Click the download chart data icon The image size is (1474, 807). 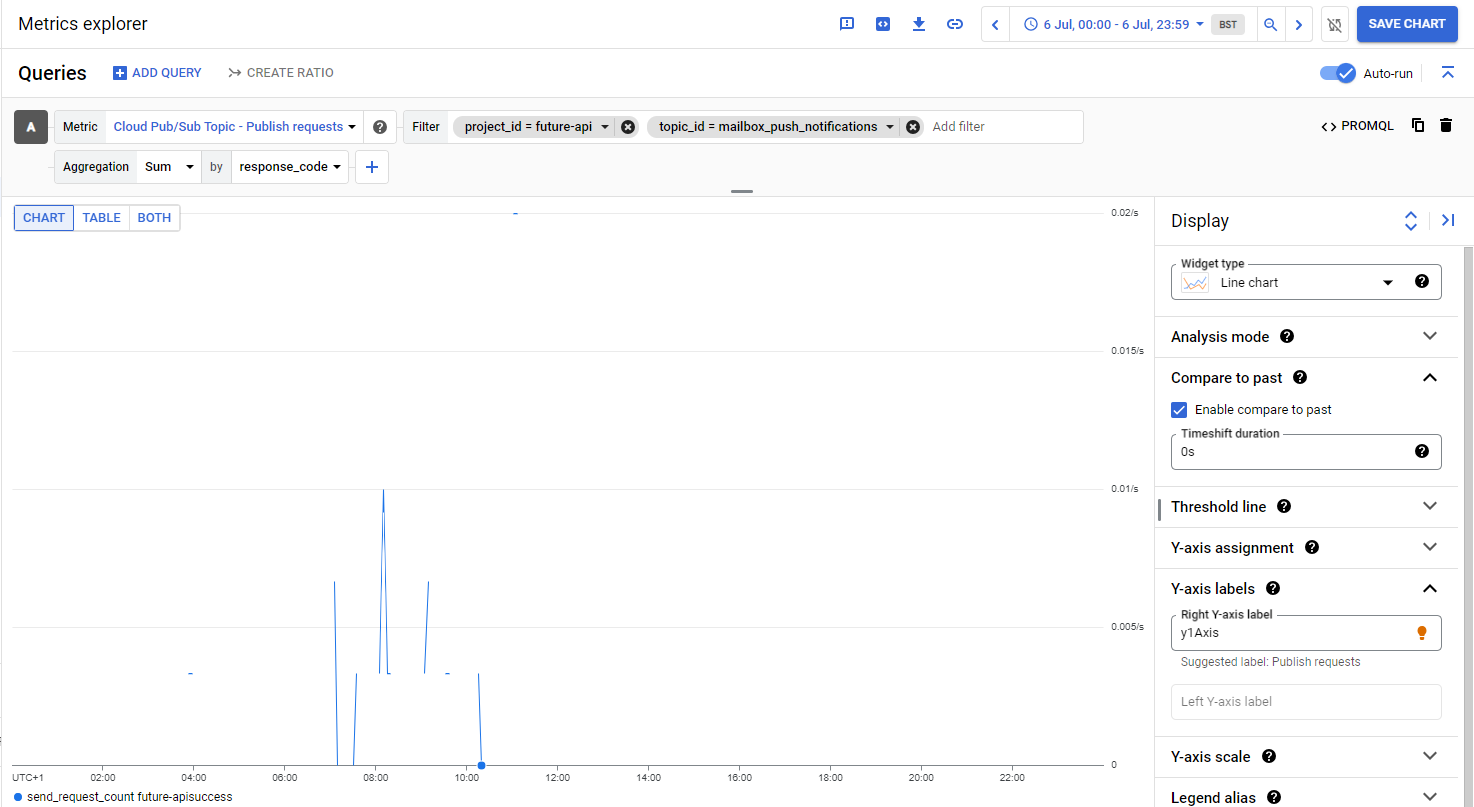pos(919,24)
